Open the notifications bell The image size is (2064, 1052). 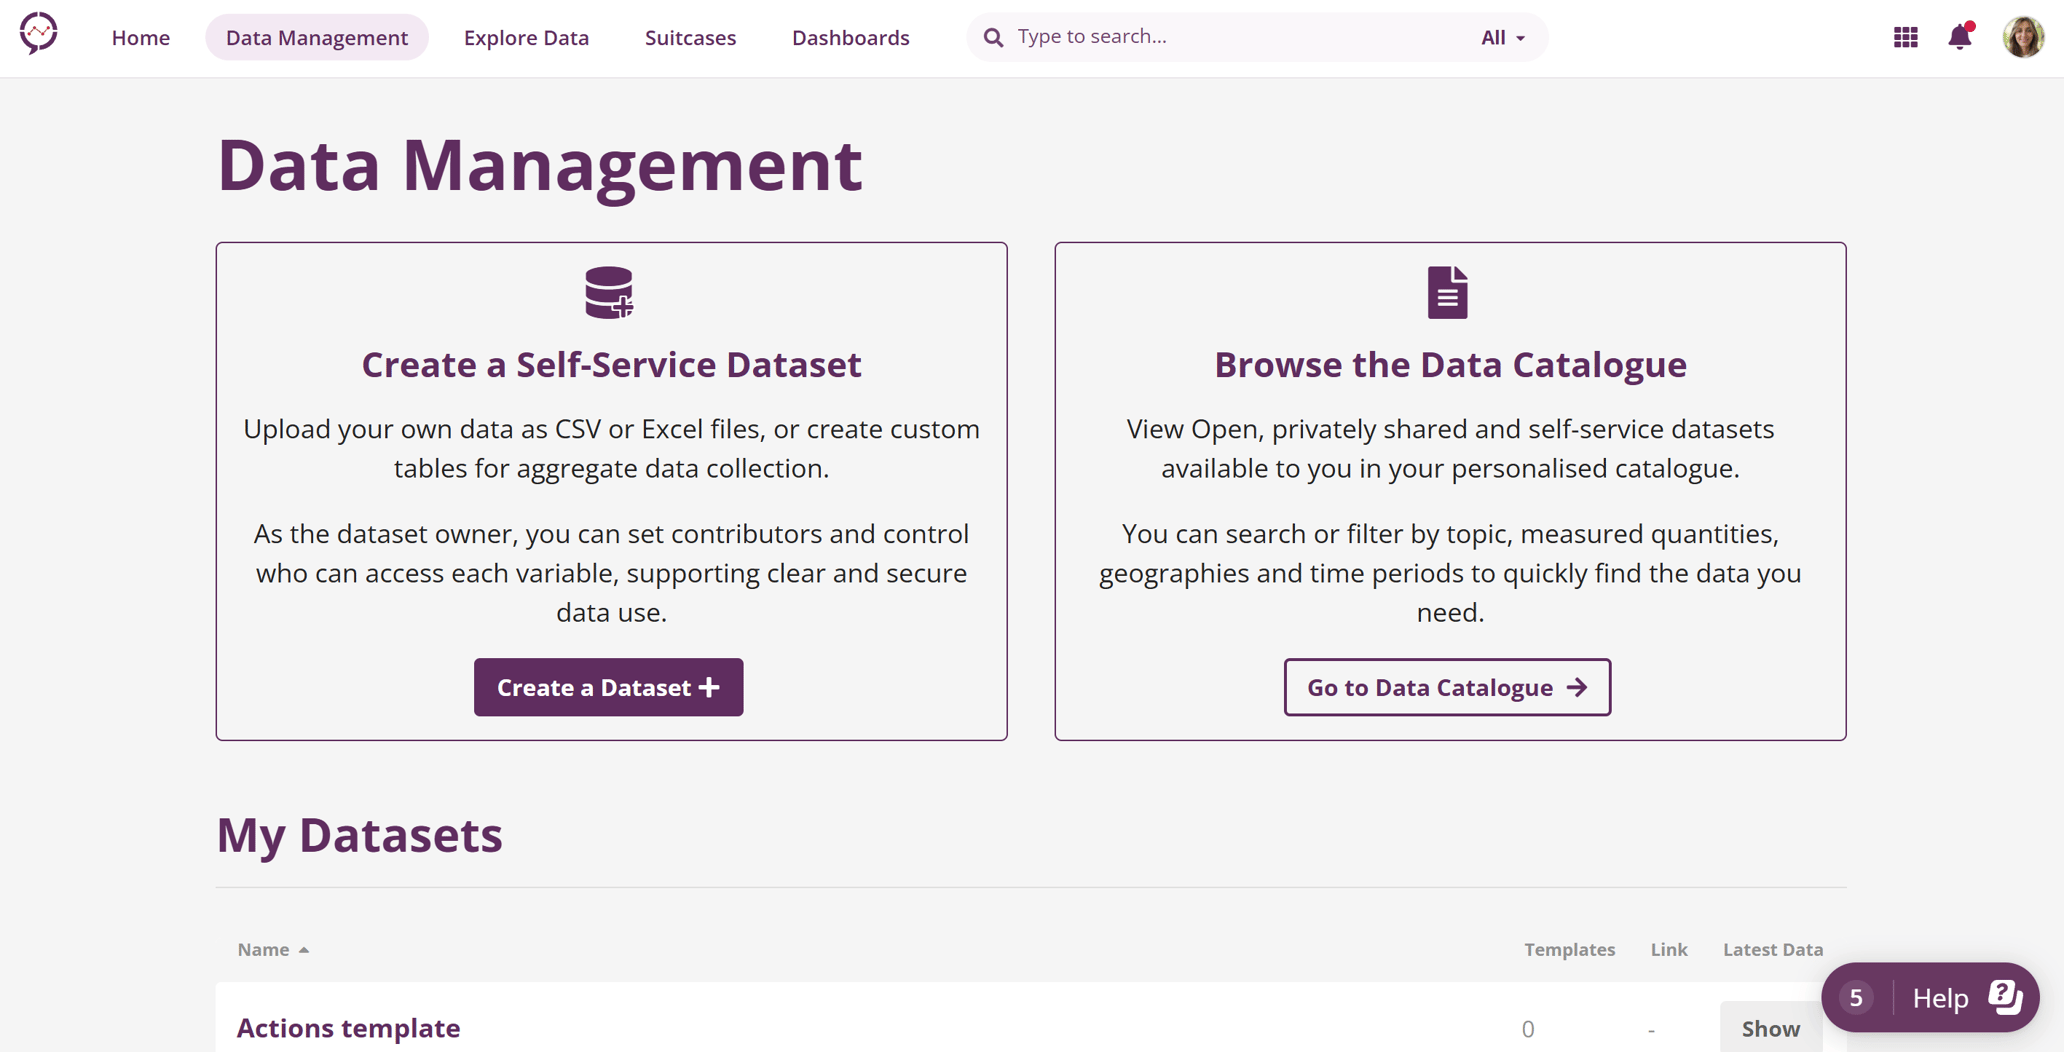point(1958,37)
